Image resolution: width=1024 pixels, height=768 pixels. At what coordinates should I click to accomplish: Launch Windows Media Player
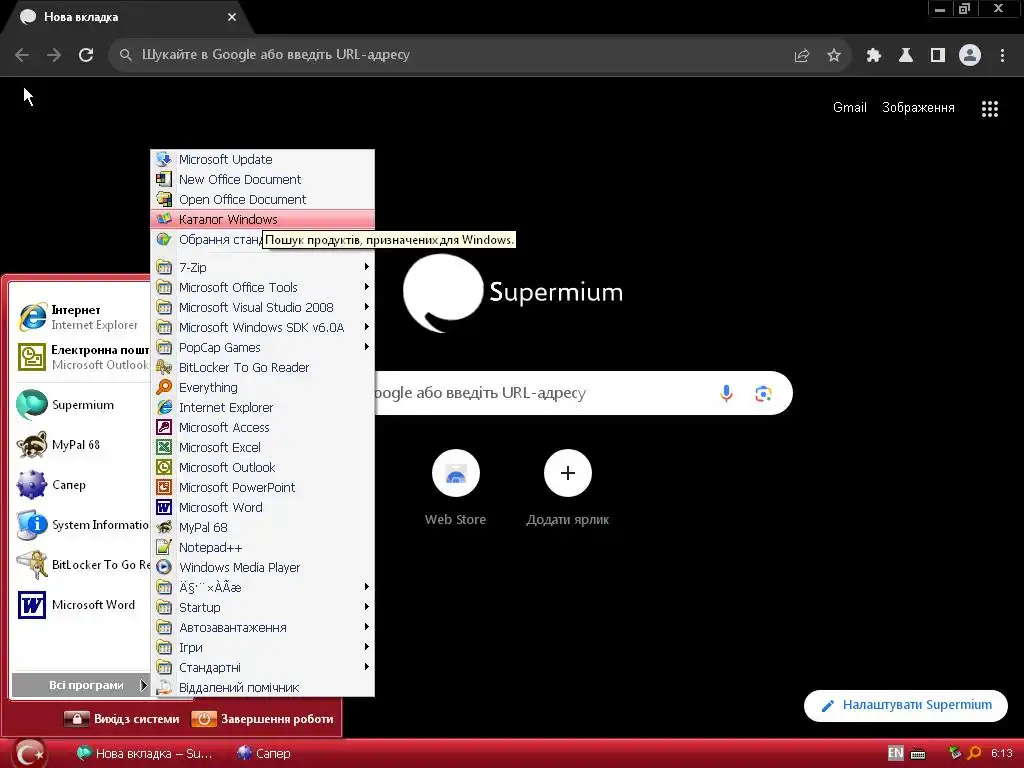pos(263,568)
